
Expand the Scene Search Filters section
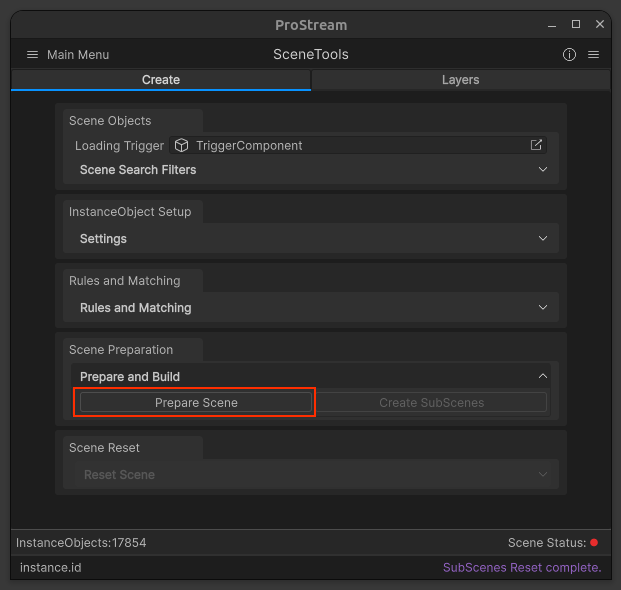click(x=310, y=170)
